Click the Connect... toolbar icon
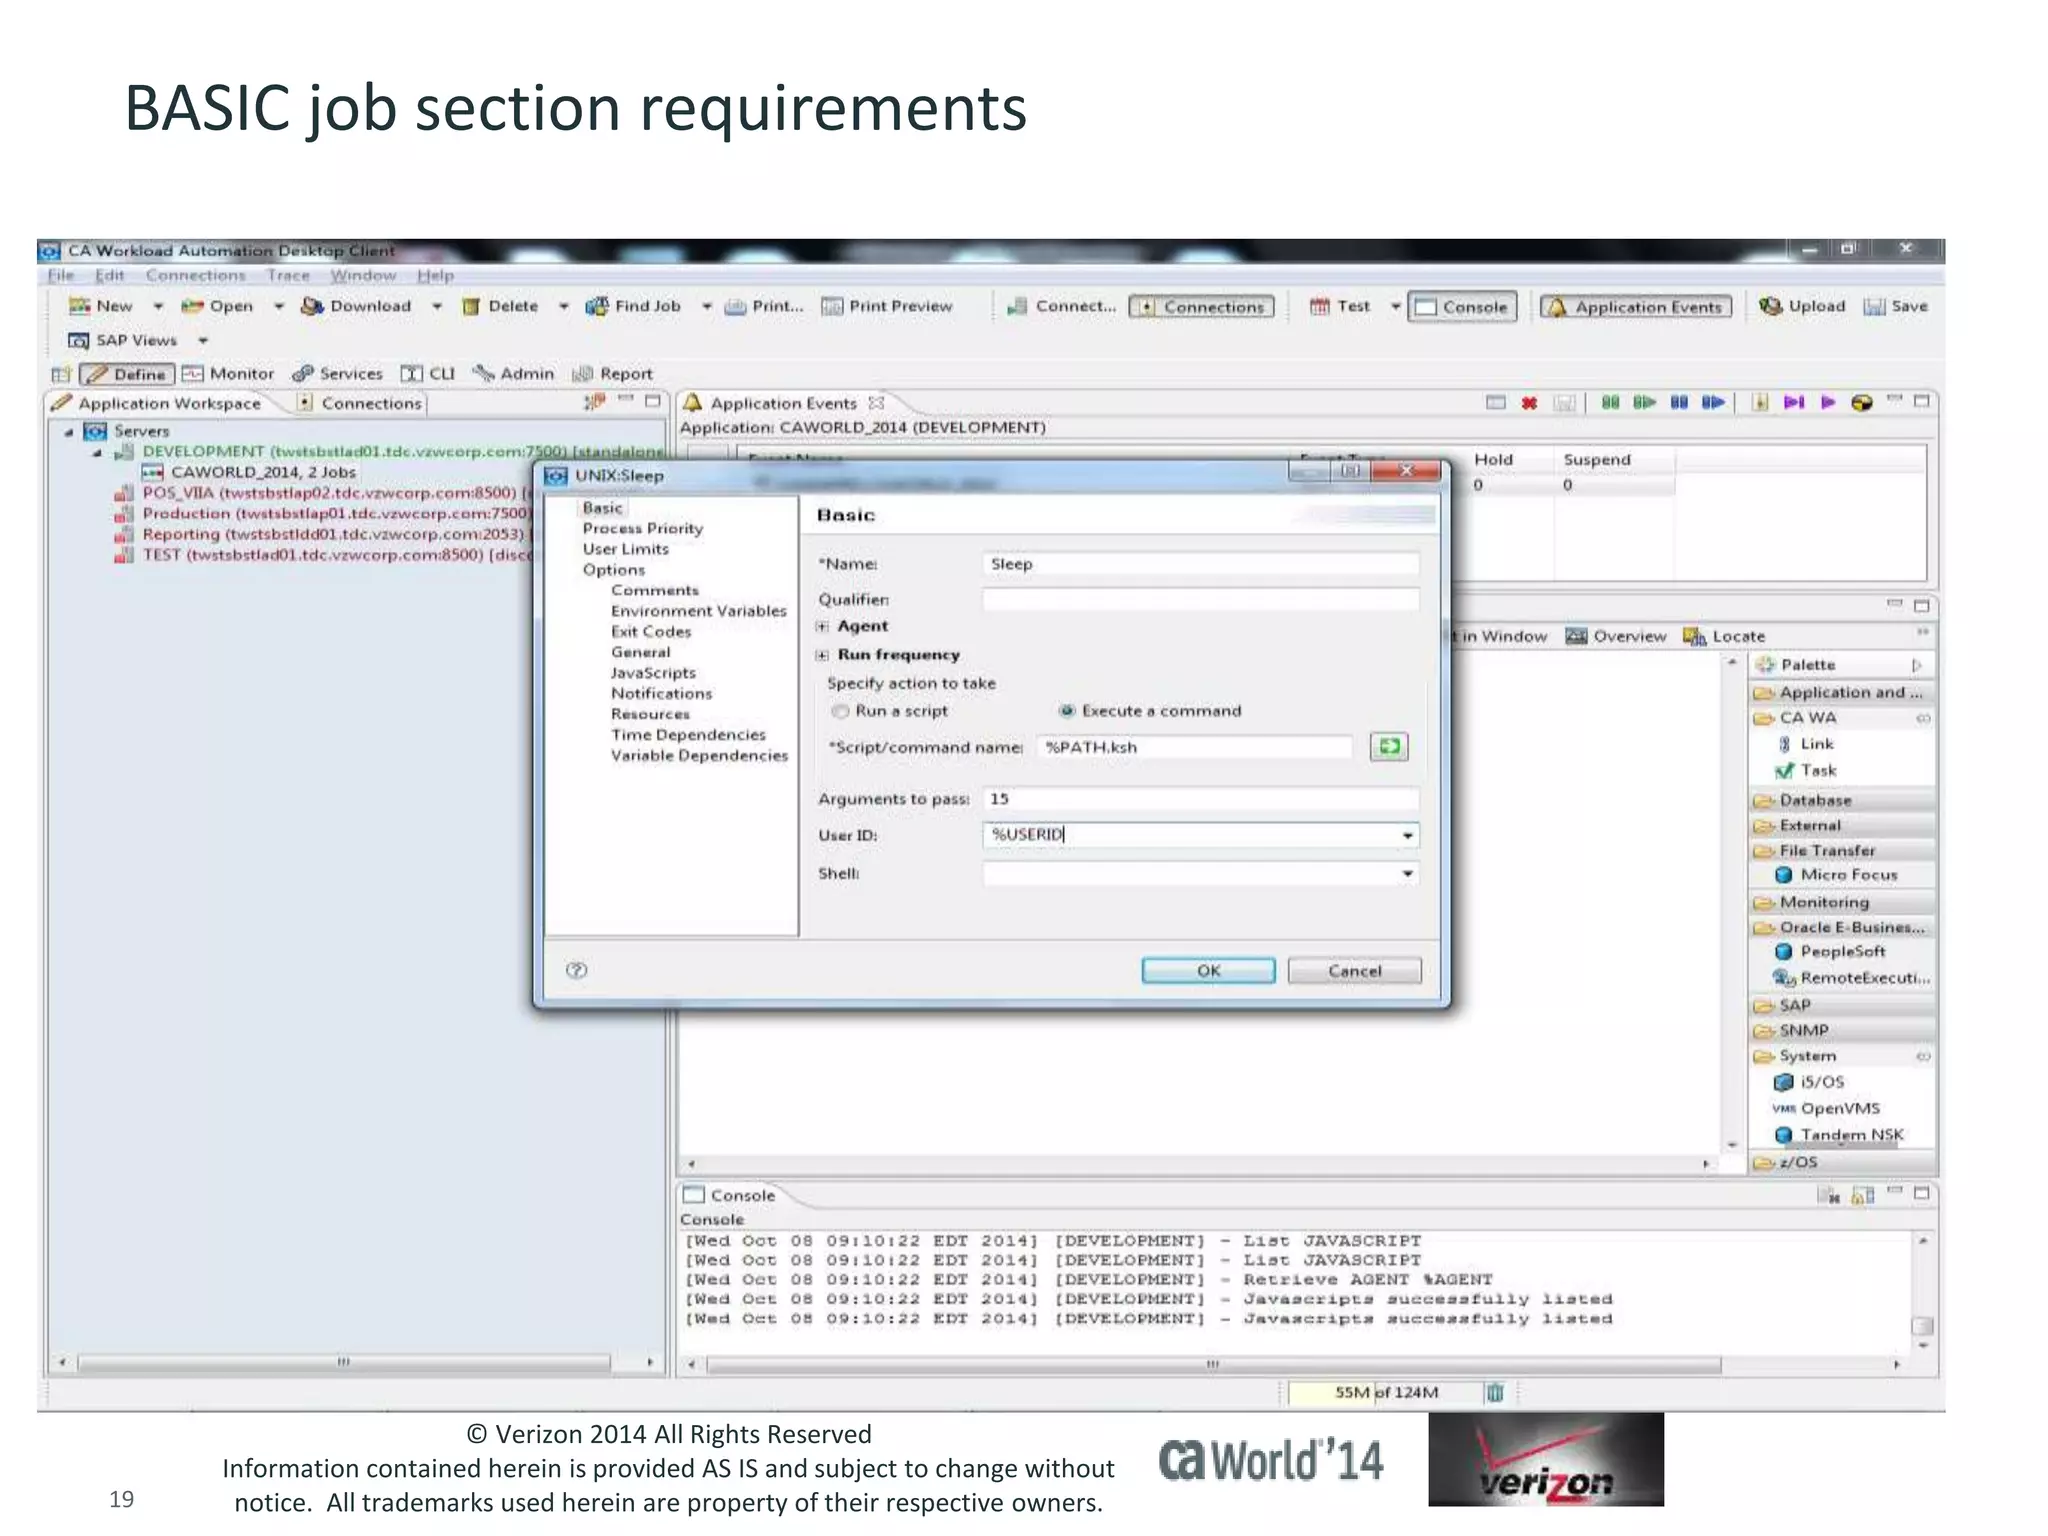Viewport: 2048px width, 1536px height. (x=1017, y=306)
